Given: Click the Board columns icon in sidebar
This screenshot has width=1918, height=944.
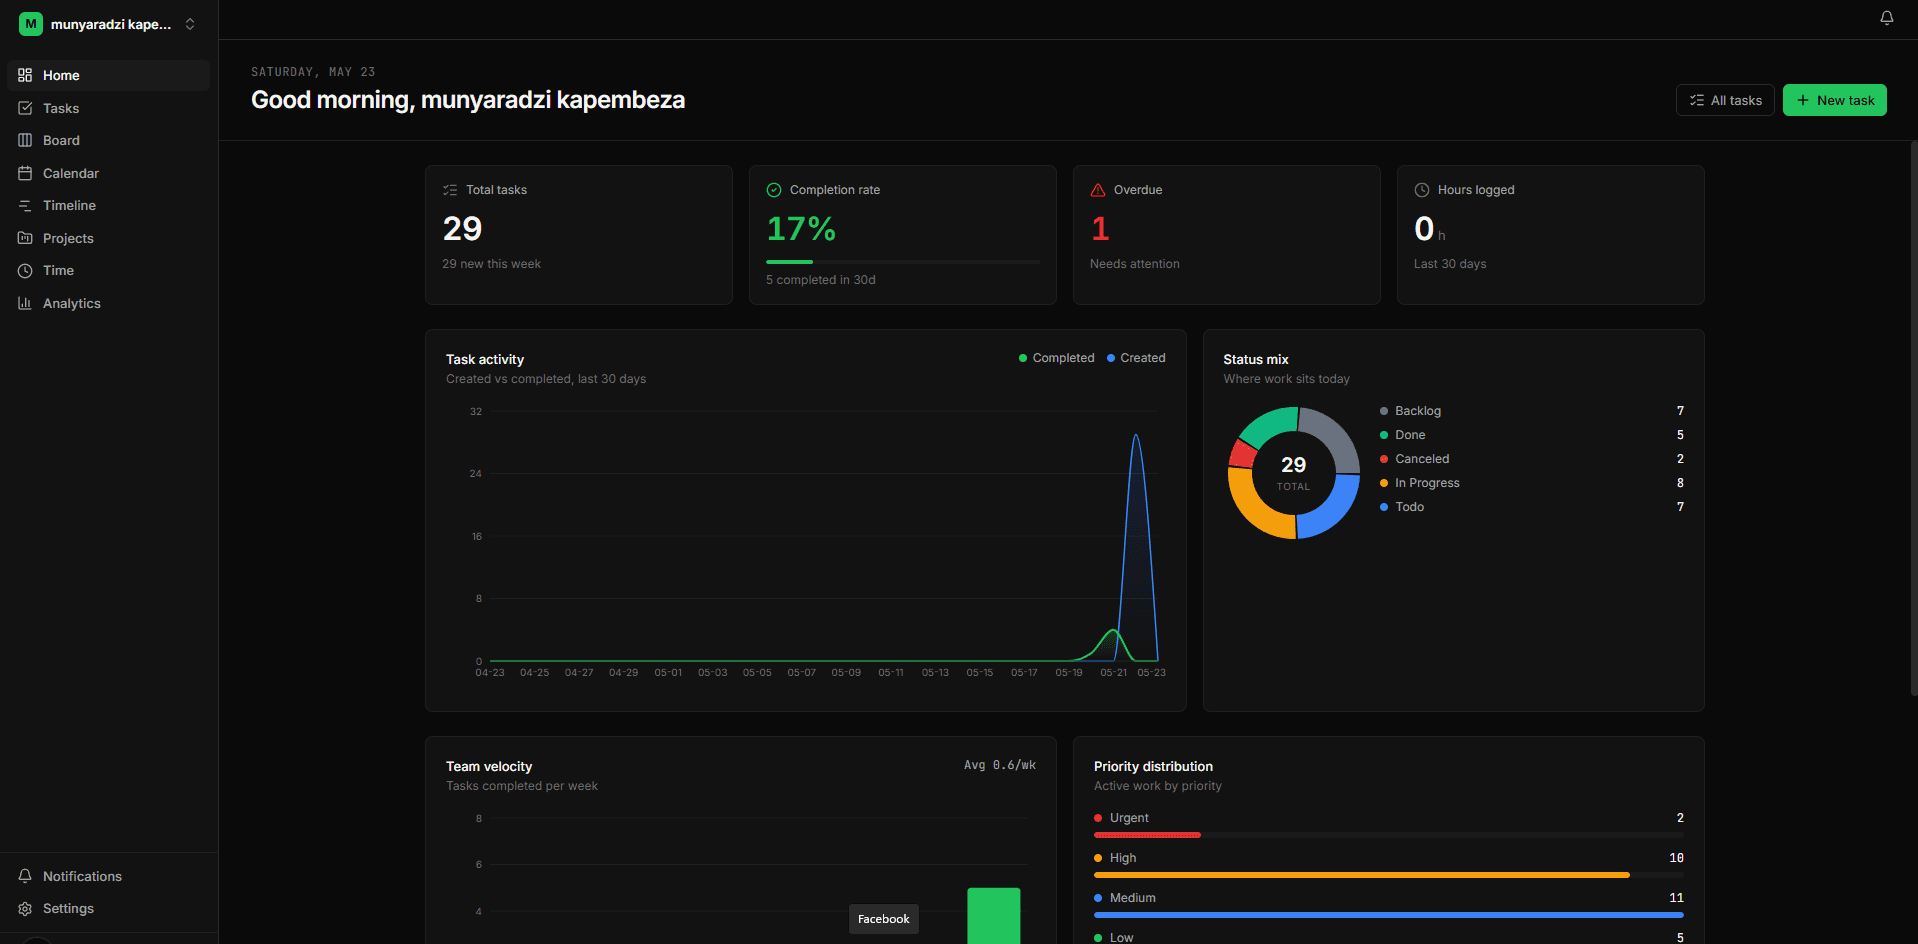Looking at the screenshot, I should (25, 140).
